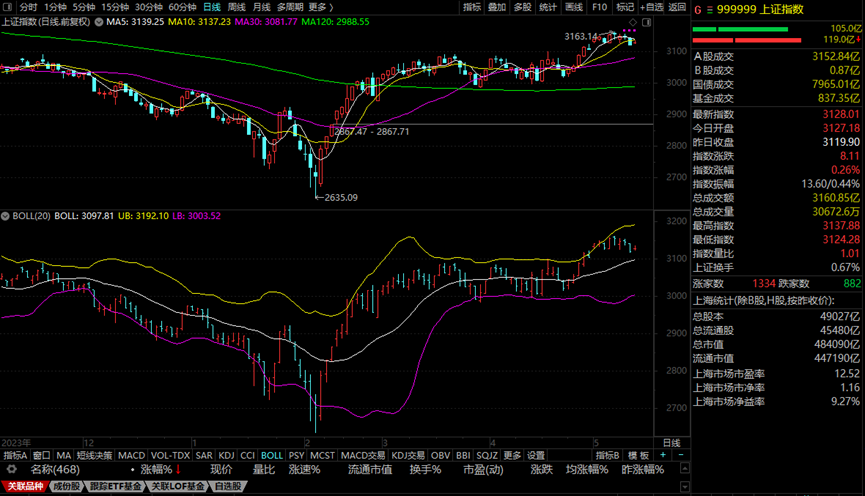Toggle the sidebar panel icon above the chart

pyautogui.click(x=647, y=22)
